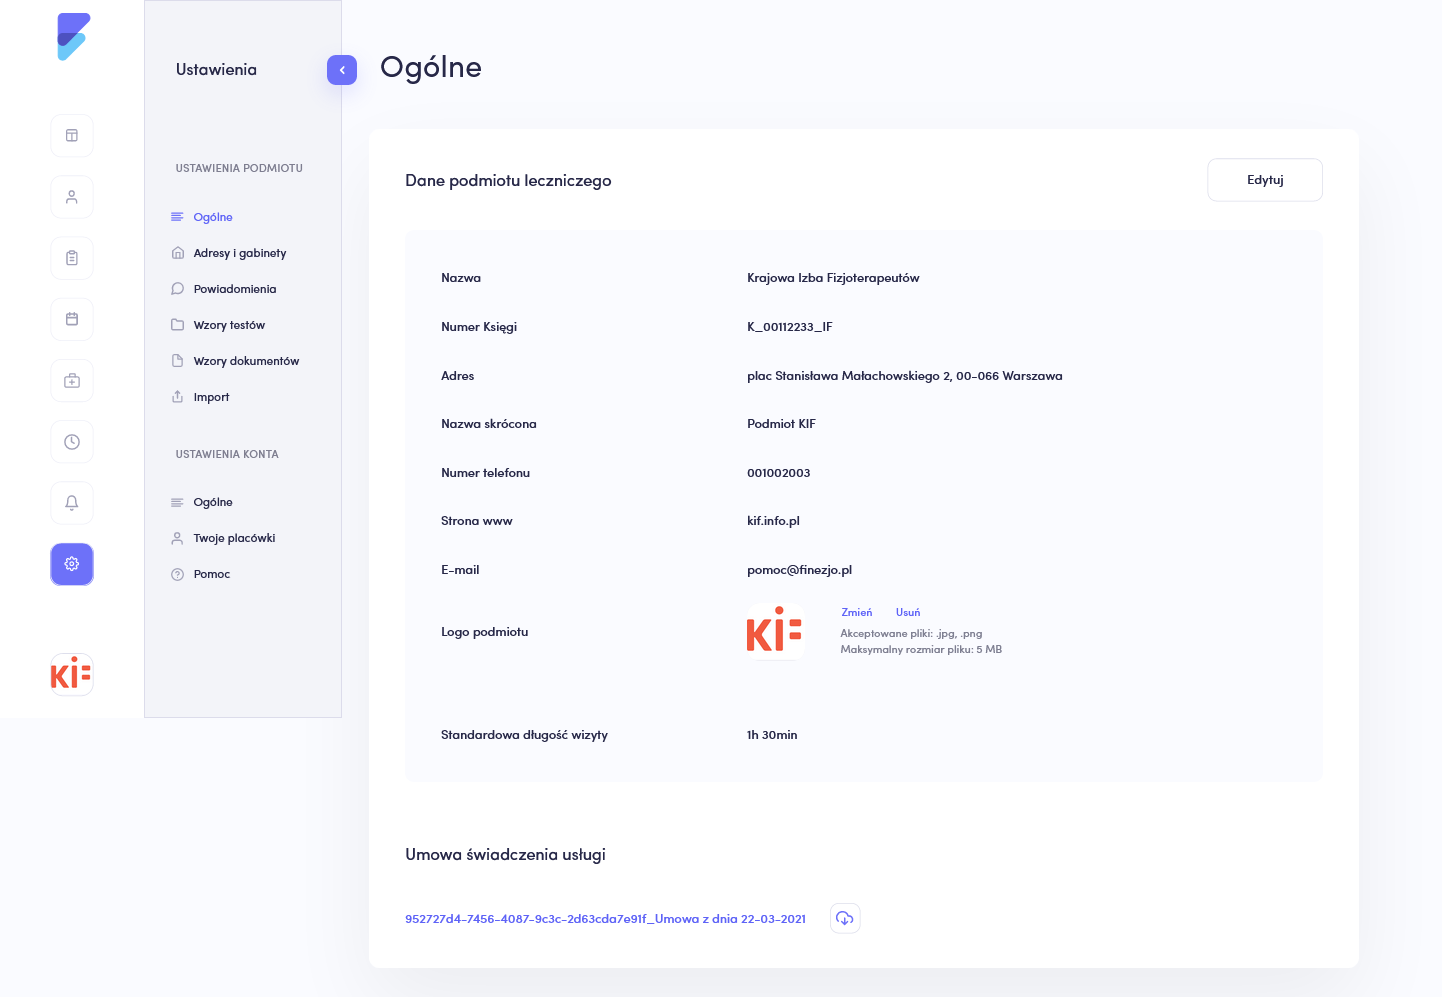Open Import settings

[211, 397]
